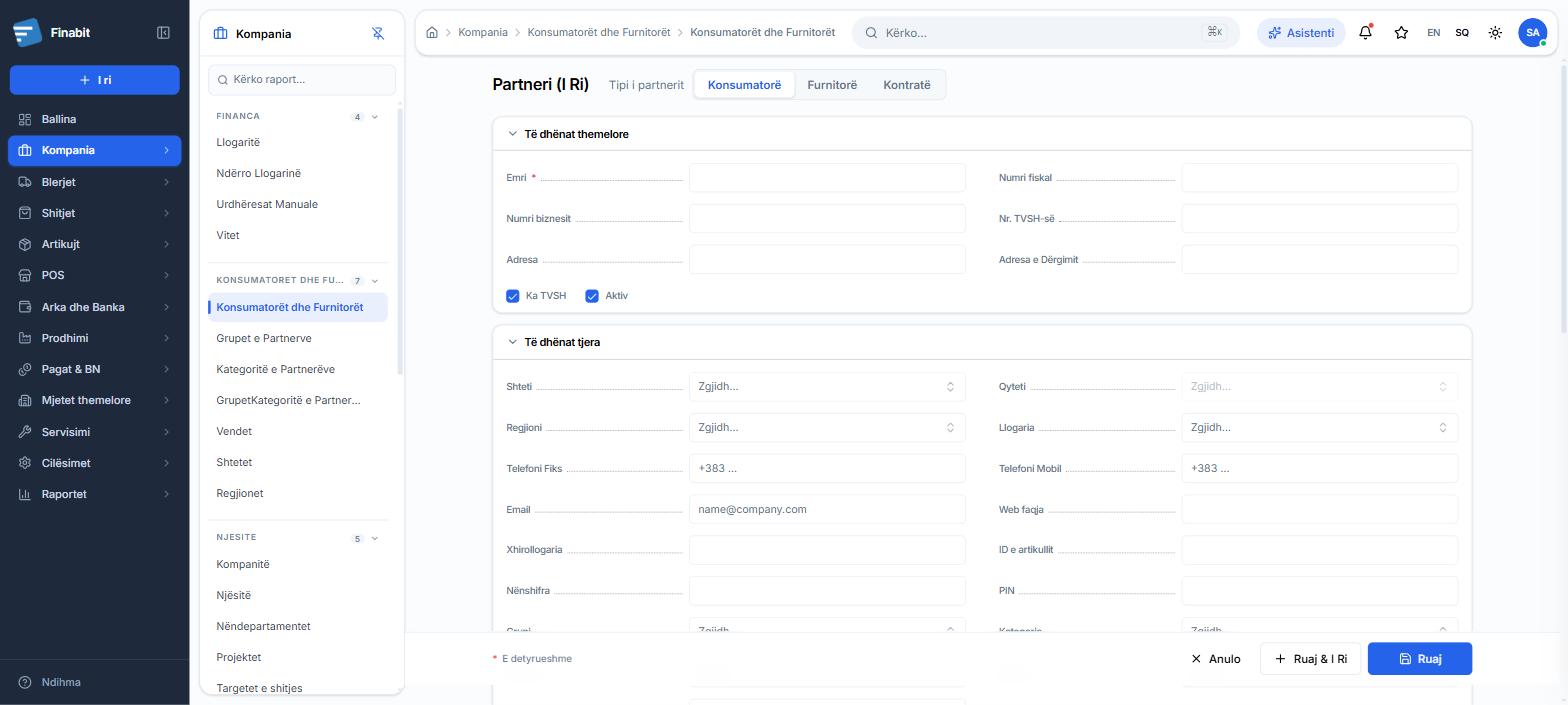Collapse Të dhënat tjera section
The width and height of the screenshot is (1568, 705).
(513, 342)
